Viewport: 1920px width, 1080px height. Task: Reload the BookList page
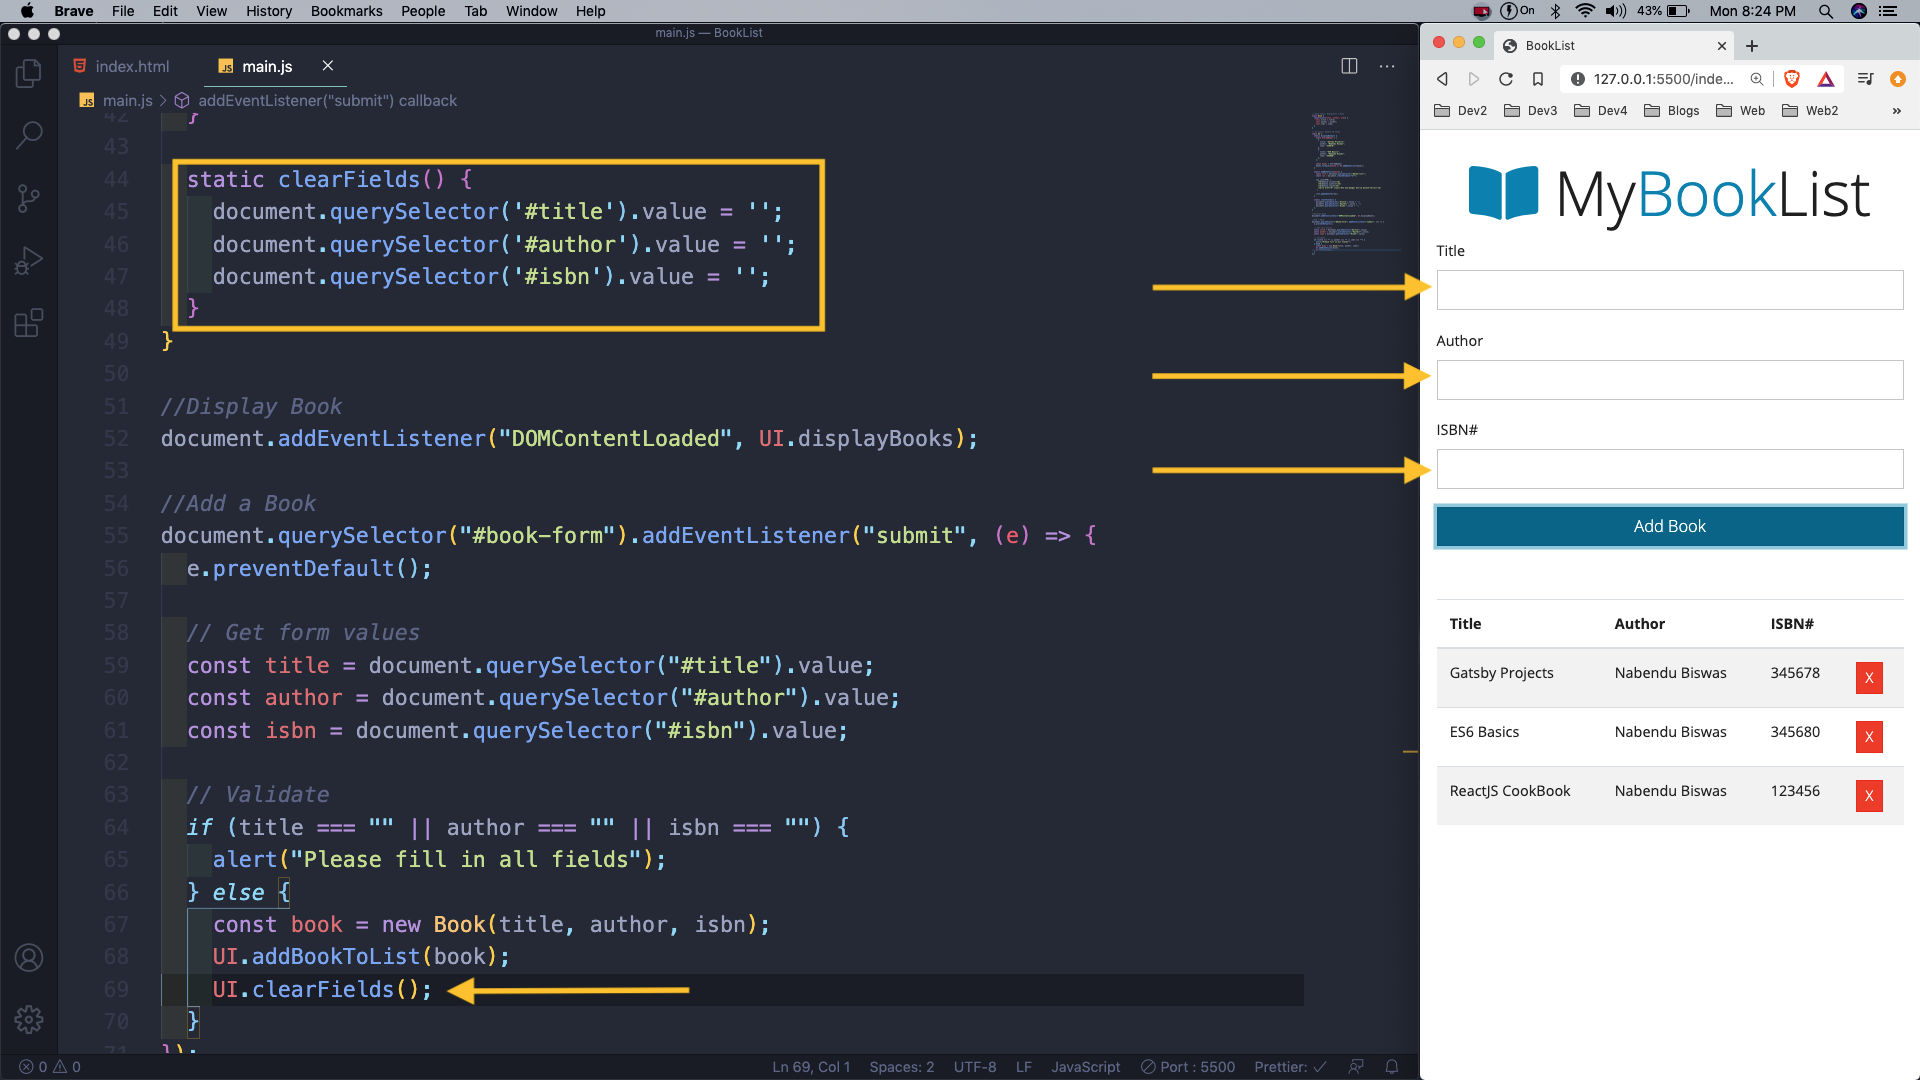1506,79
